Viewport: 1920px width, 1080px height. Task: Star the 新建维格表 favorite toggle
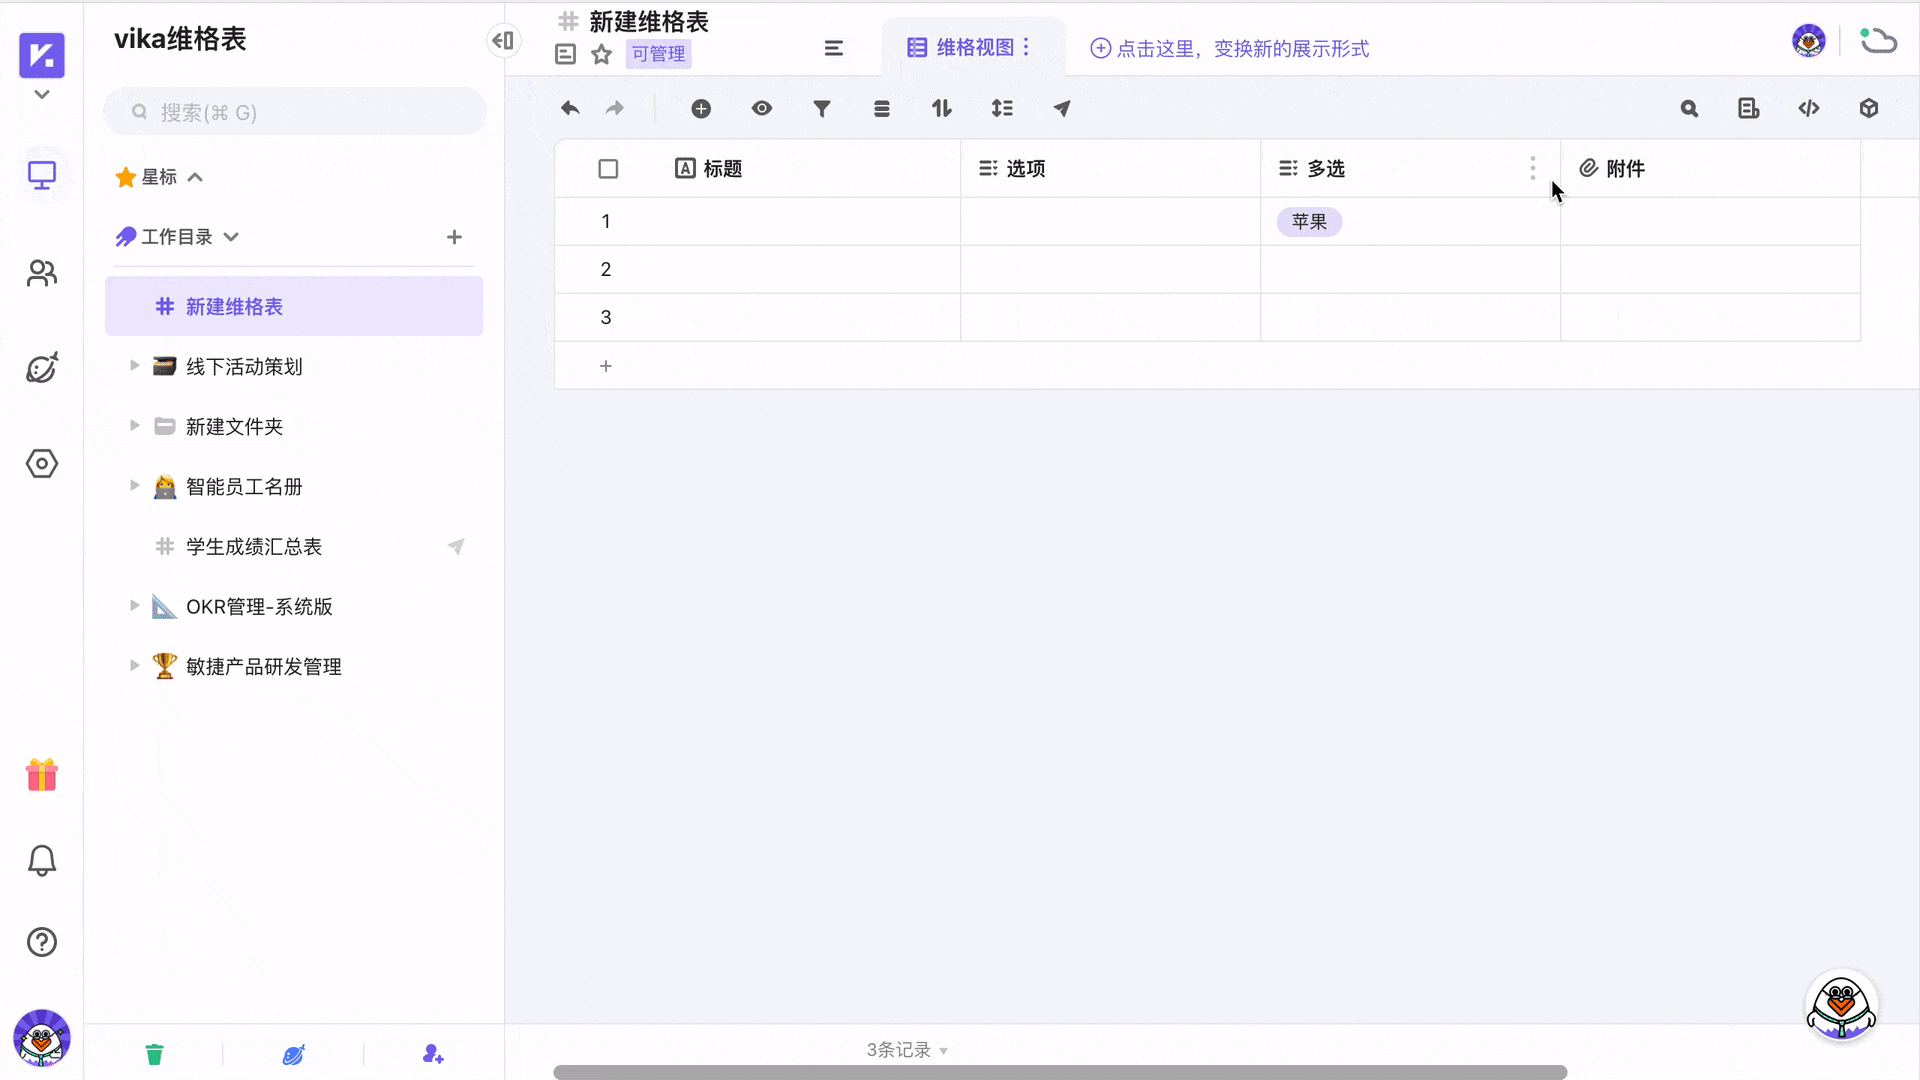[x=601, y=54]
